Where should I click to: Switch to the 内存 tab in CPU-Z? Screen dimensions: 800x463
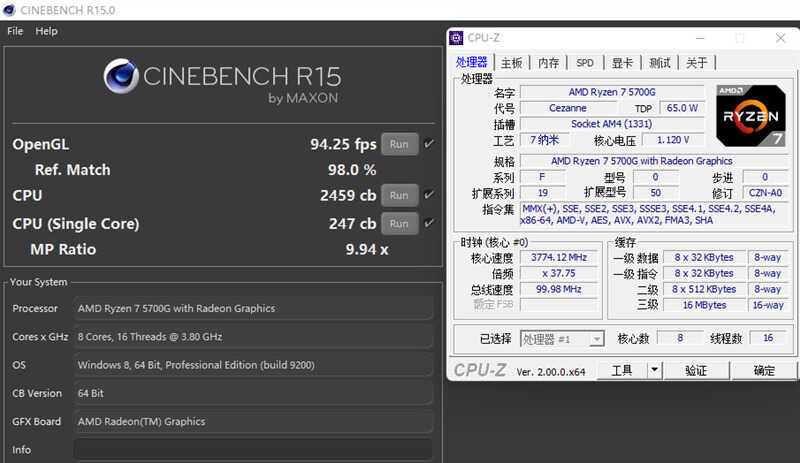pyautogui.click(x=548, y=63)
